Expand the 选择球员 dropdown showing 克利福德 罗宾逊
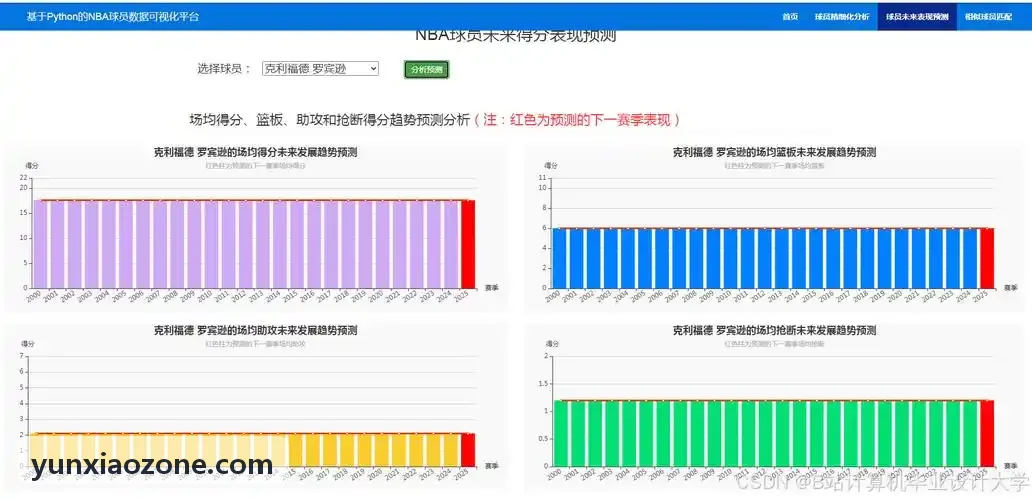Screen dimensions: 1032x500 click(321, 68)
